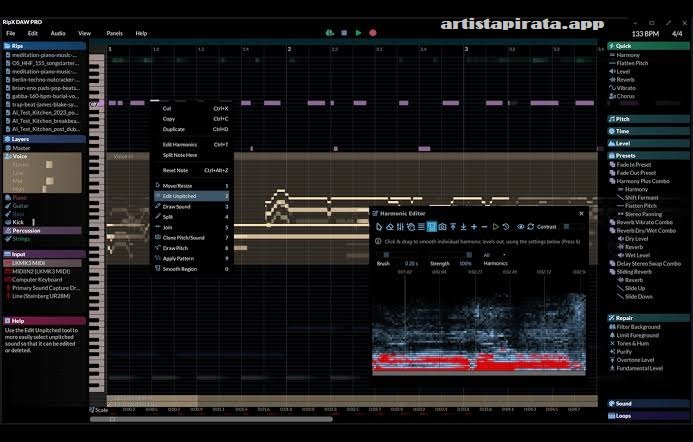Collapse the Help panel header
Viewport: 693px width, 442px height.
coord(44,321)
